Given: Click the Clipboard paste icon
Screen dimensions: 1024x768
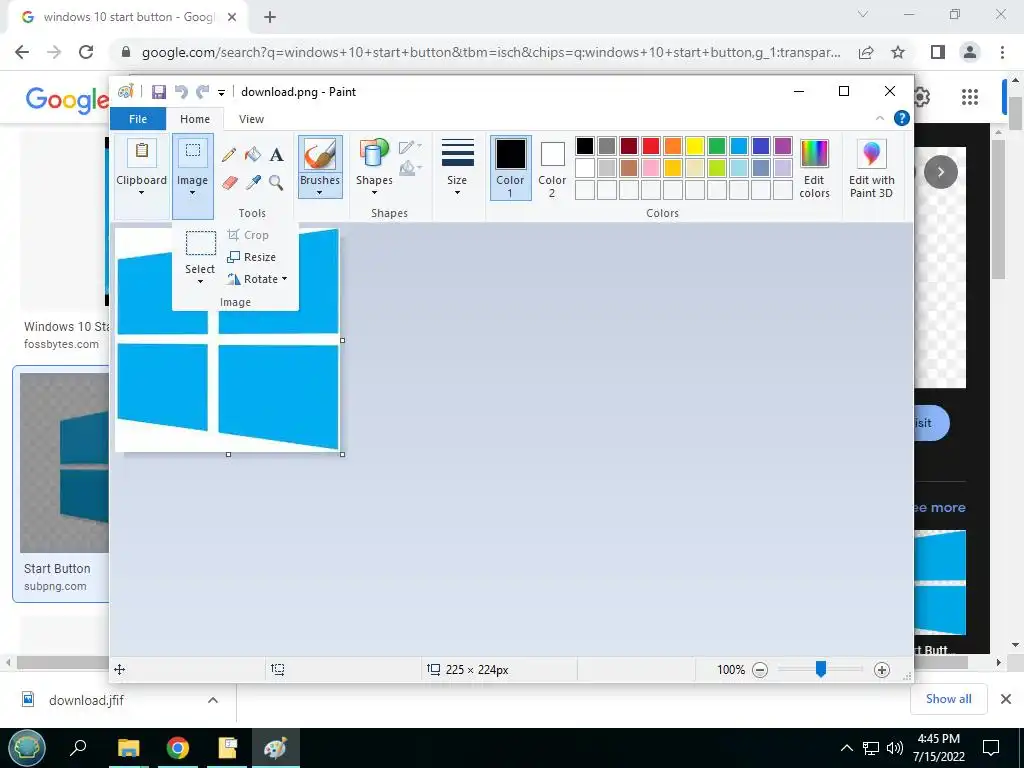Looking at the screenshot, I should coord(142,153).
